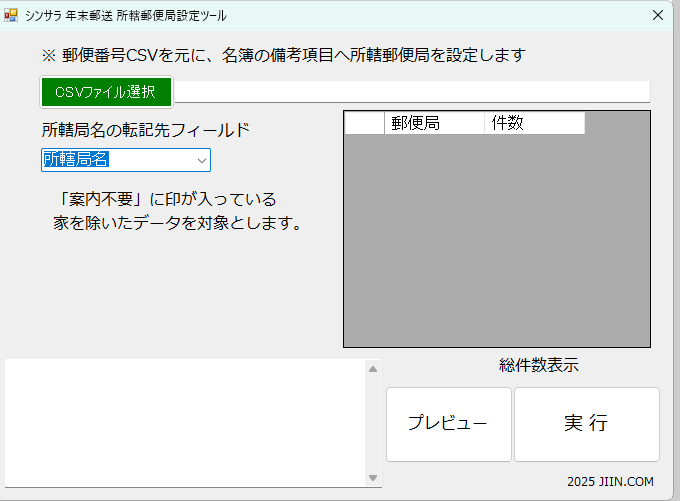Click inside the bottom-left log text box
This screenshot has width=680, height=501.
(x=185, y=422)
